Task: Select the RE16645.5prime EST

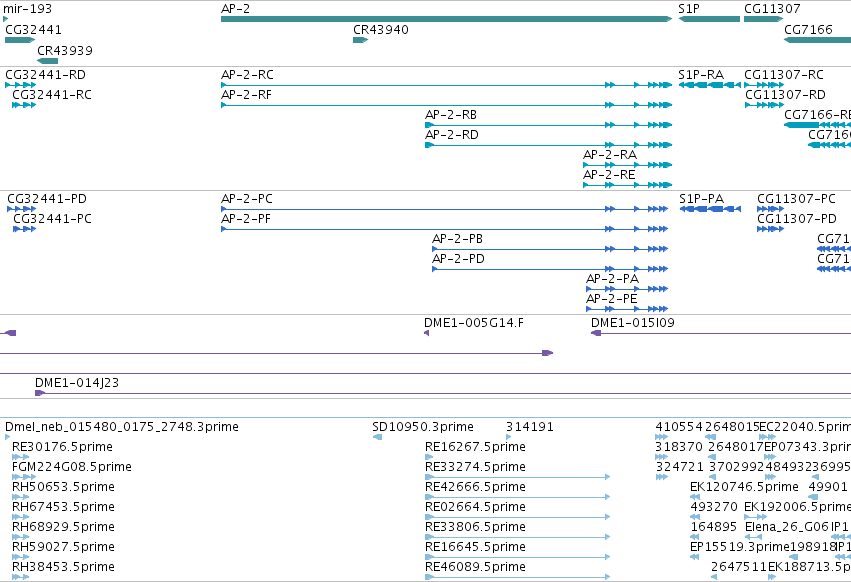Action: [x=518, y=557]
